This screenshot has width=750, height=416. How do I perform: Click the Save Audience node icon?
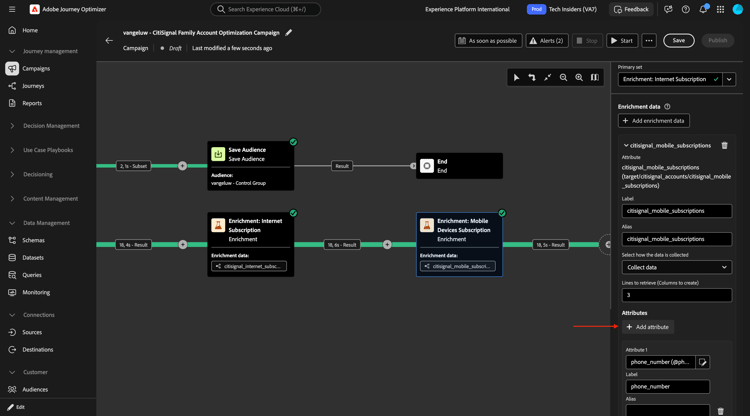pos(218,154)
